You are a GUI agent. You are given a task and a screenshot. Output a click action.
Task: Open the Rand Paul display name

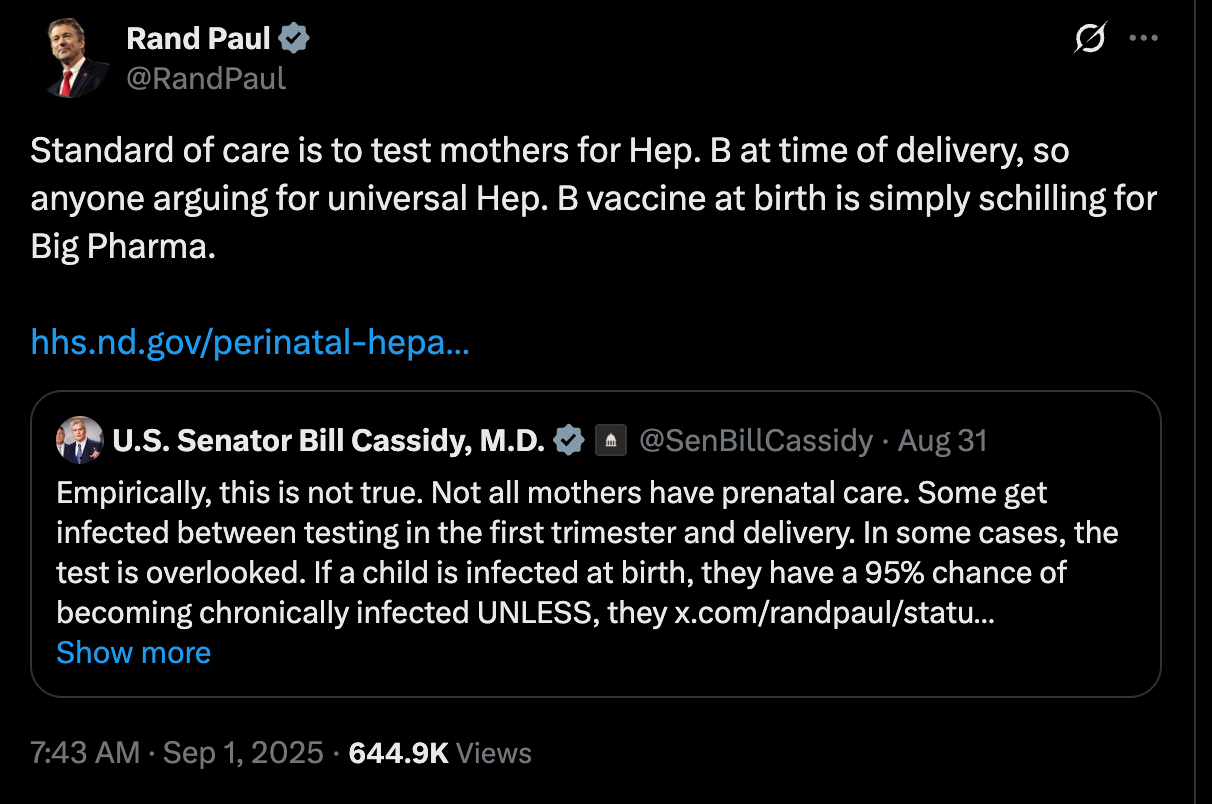[198, 39]
